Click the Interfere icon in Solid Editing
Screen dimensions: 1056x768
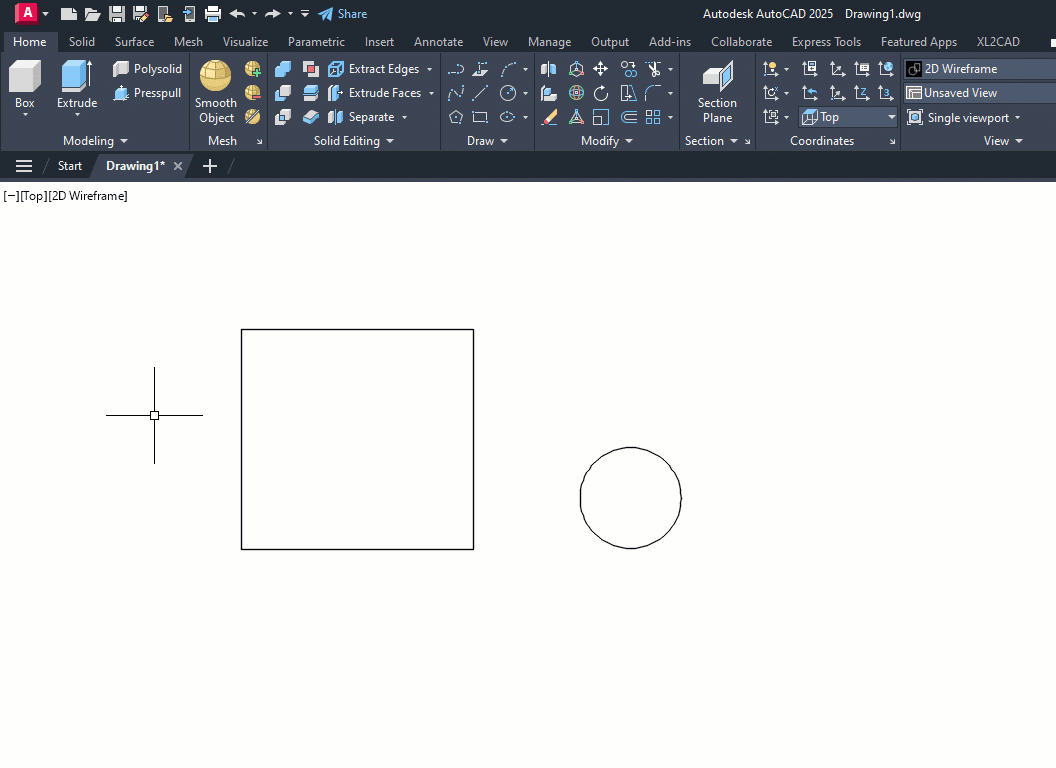[310, 69]
